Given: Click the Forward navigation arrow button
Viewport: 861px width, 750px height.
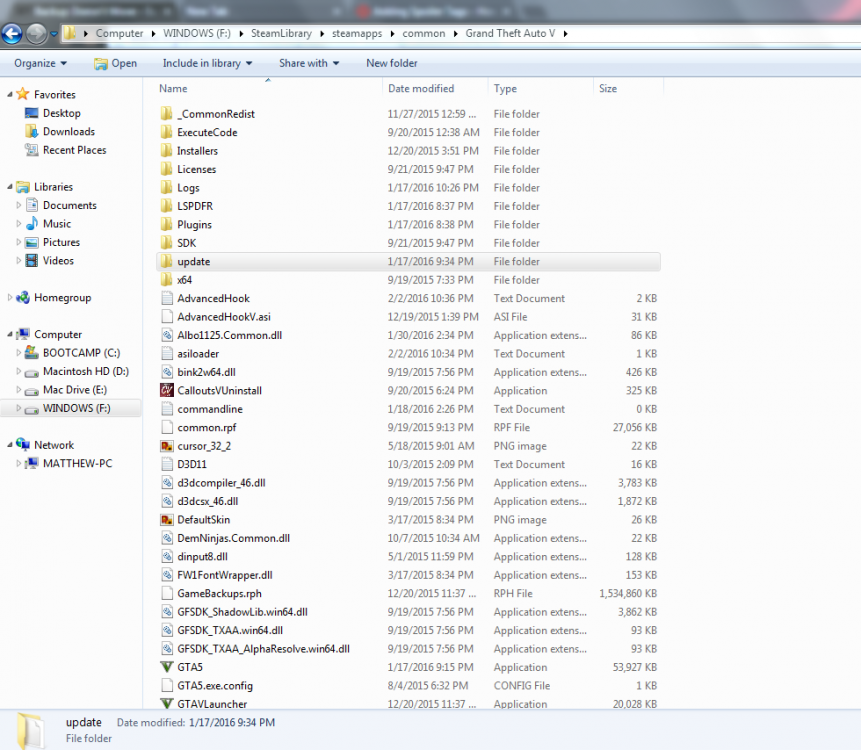Looking at the screenshot, I should tap(36, 34).
